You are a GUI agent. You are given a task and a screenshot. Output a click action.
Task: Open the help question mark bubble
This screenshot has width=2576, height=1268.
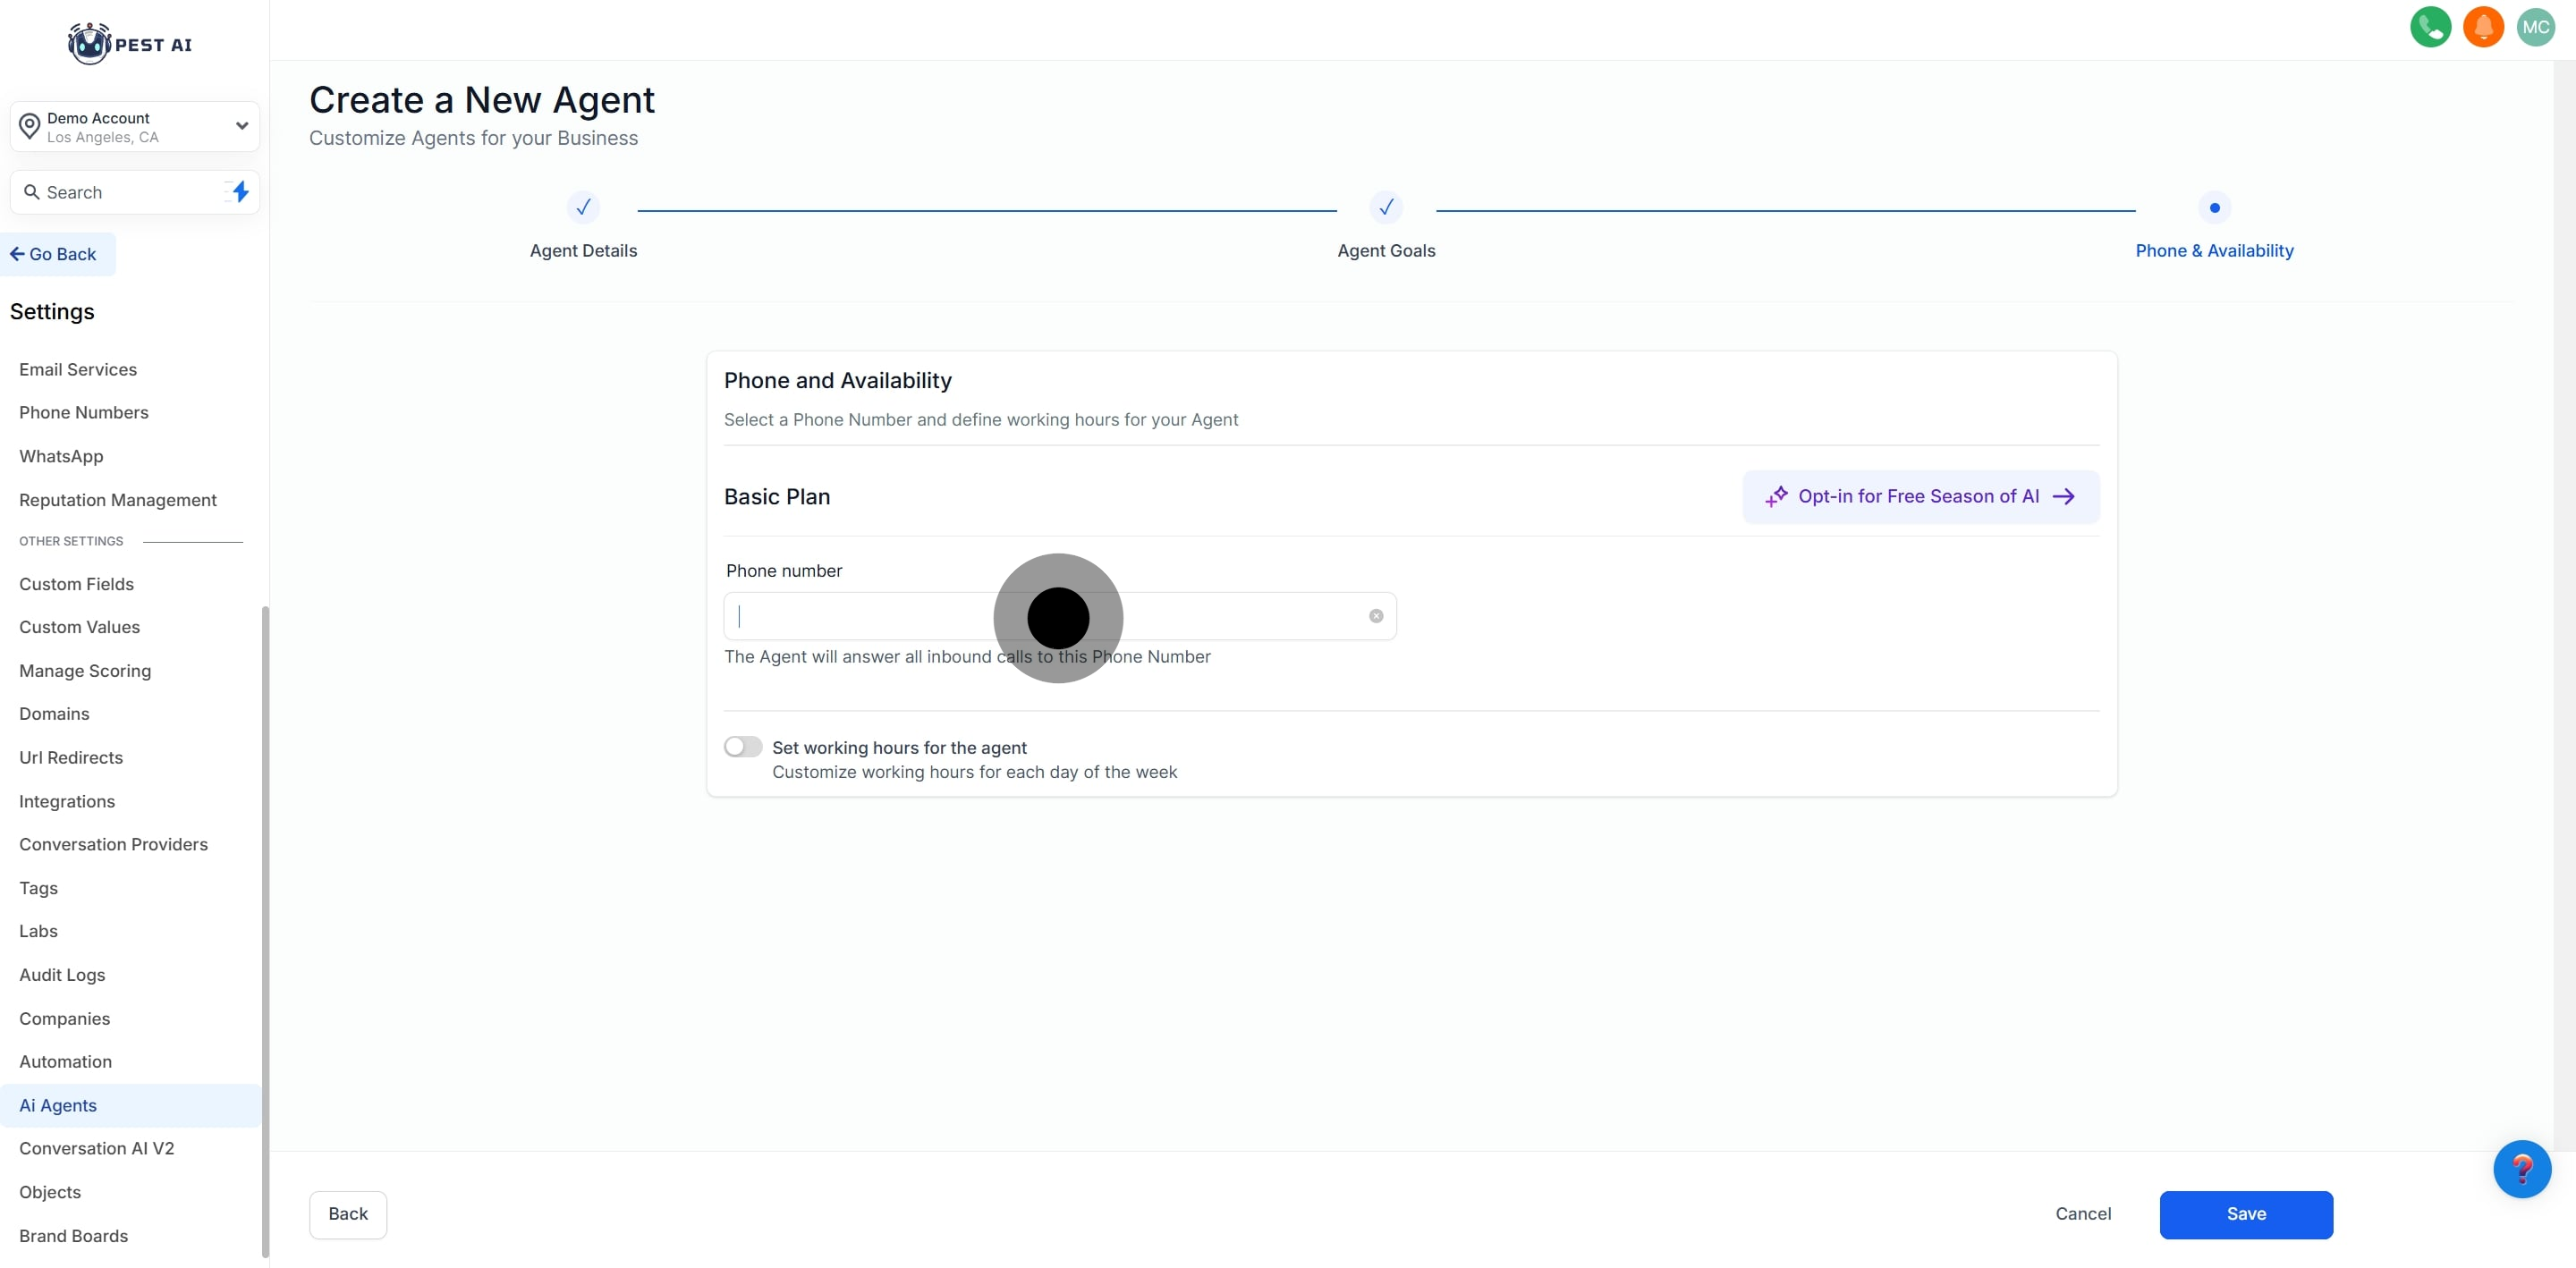2521,1168
